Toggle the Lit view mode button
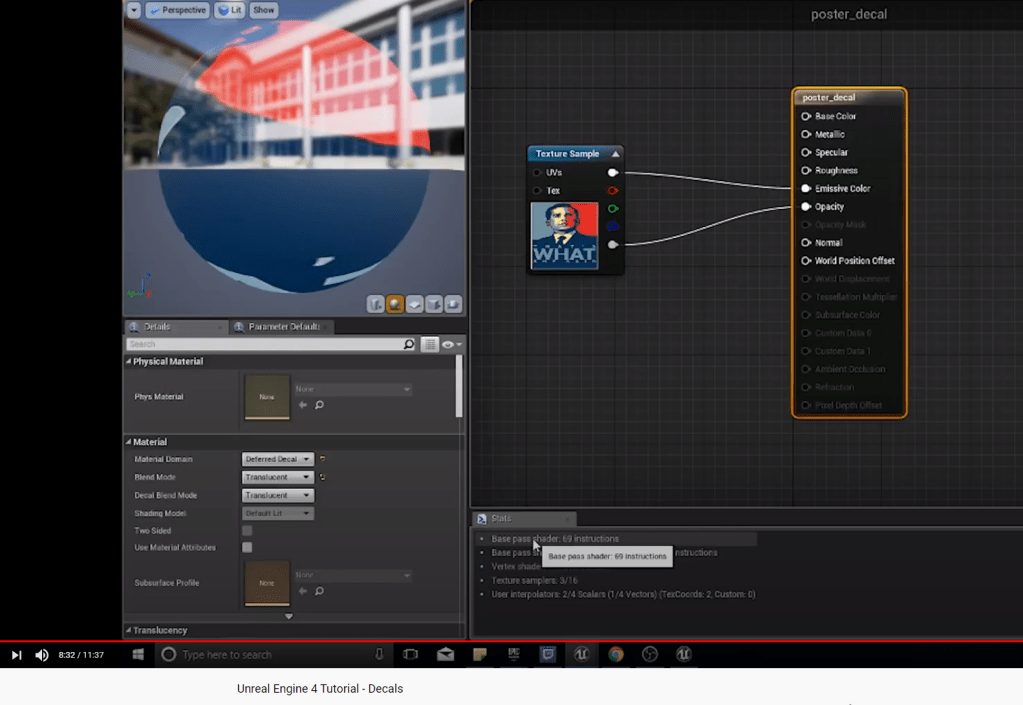Viewport: 1023px width, 705px height. coord(230,10)
